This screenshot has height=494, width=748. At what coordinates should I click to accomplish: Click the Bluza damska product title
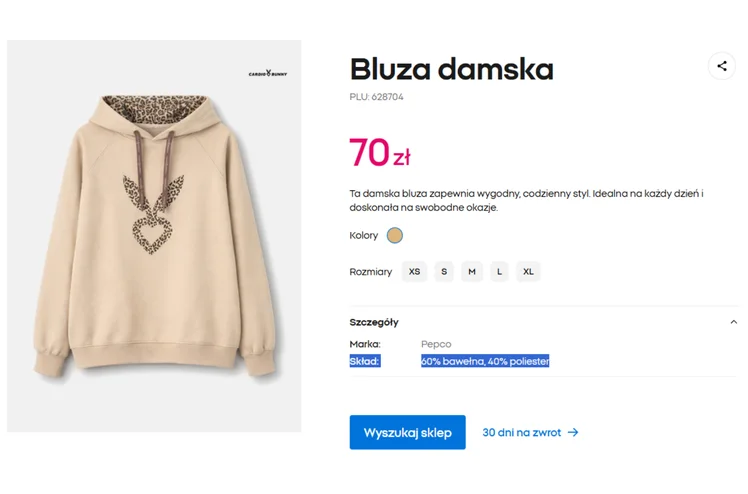click(x=451, y=69)
